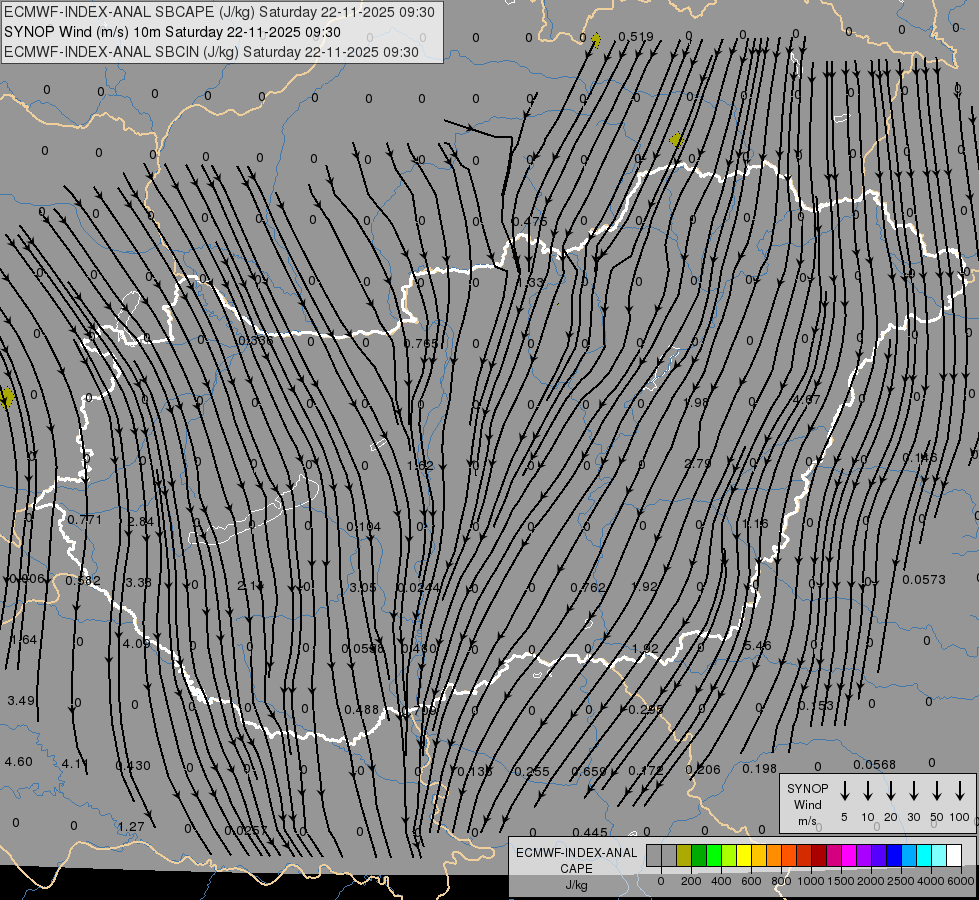
Task: Pick the olive swatch in the CAPE scale
Action: point(684,855)
